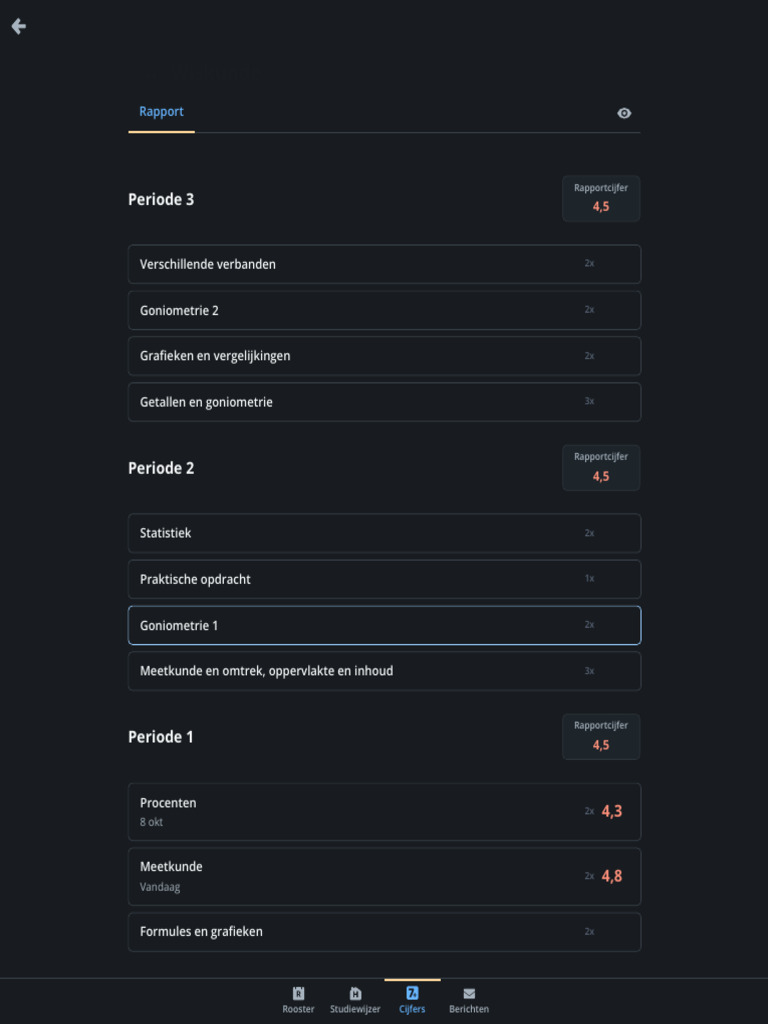Open Verschillende verbanden grade row
This screenshot has width=768, height=1024.
coord(384,264)
